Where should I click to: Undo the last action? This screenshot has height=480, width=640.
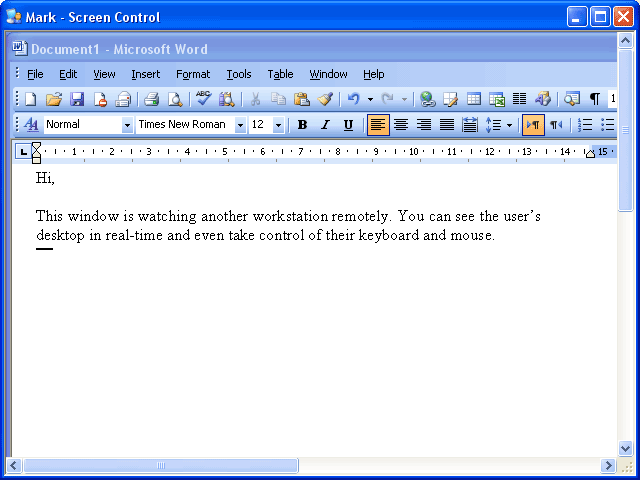tap(353, 99)
